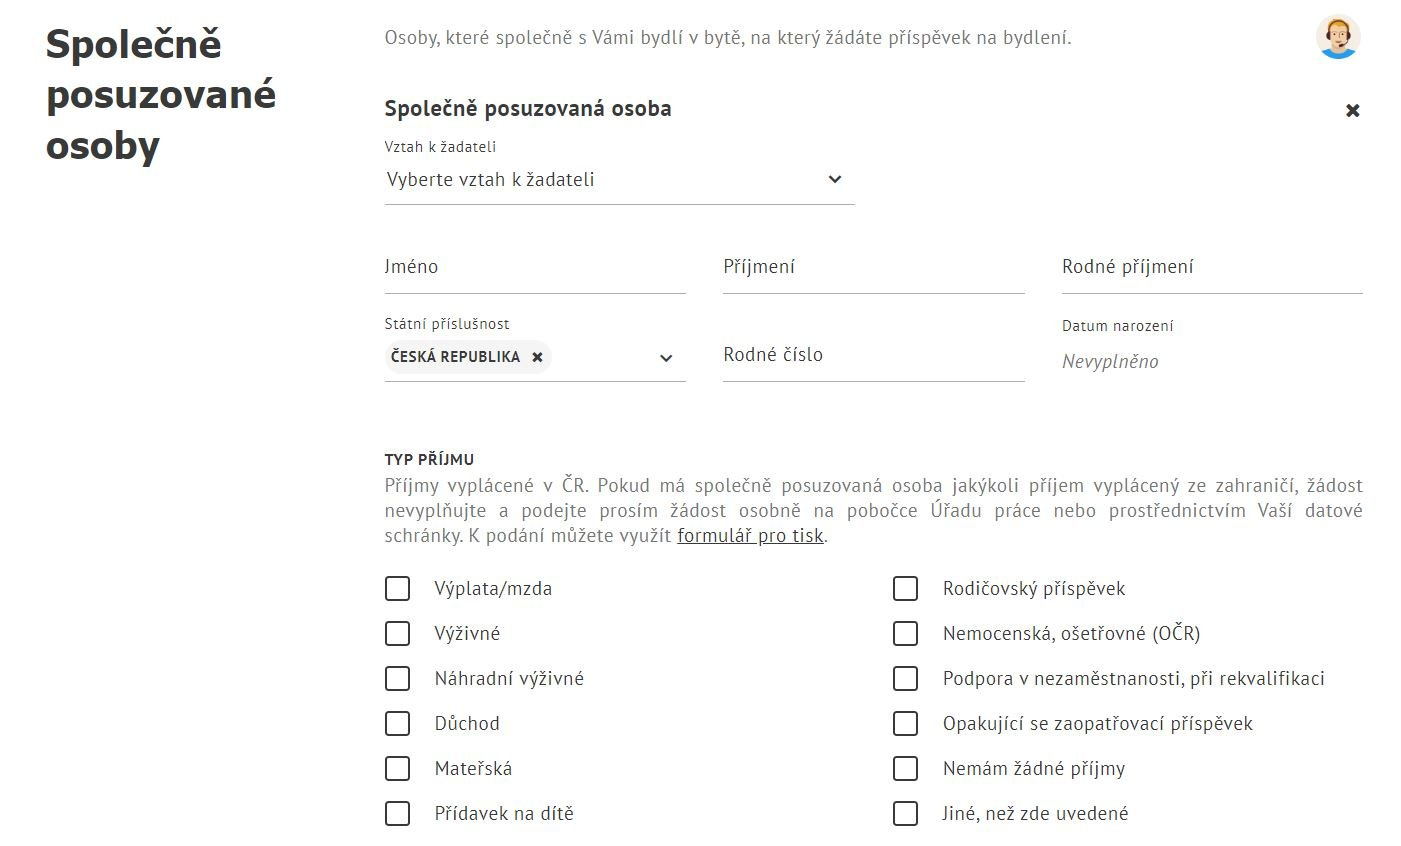
Task: Remove the ČESKÁ REPUBLIKA citizenship tag
Action: click(537, 357)
